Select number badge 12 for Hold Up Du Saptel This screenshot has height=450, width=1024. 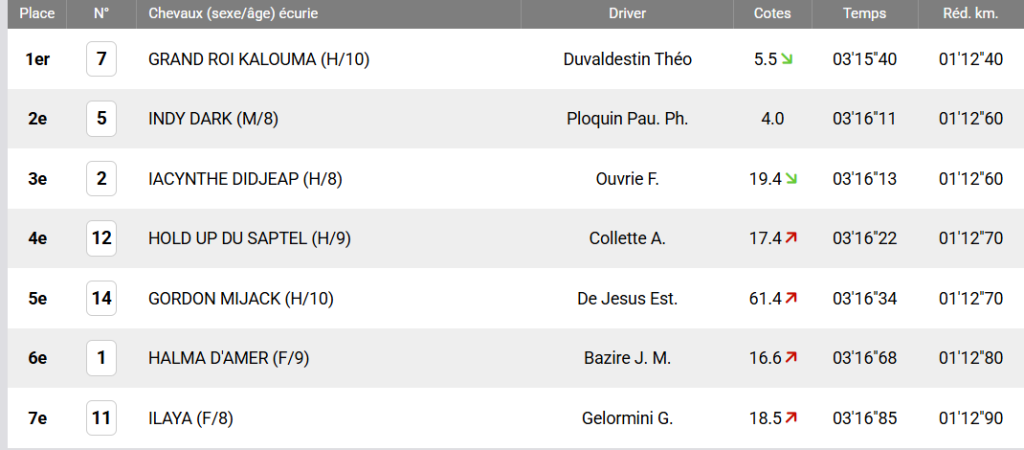(101, 238)
